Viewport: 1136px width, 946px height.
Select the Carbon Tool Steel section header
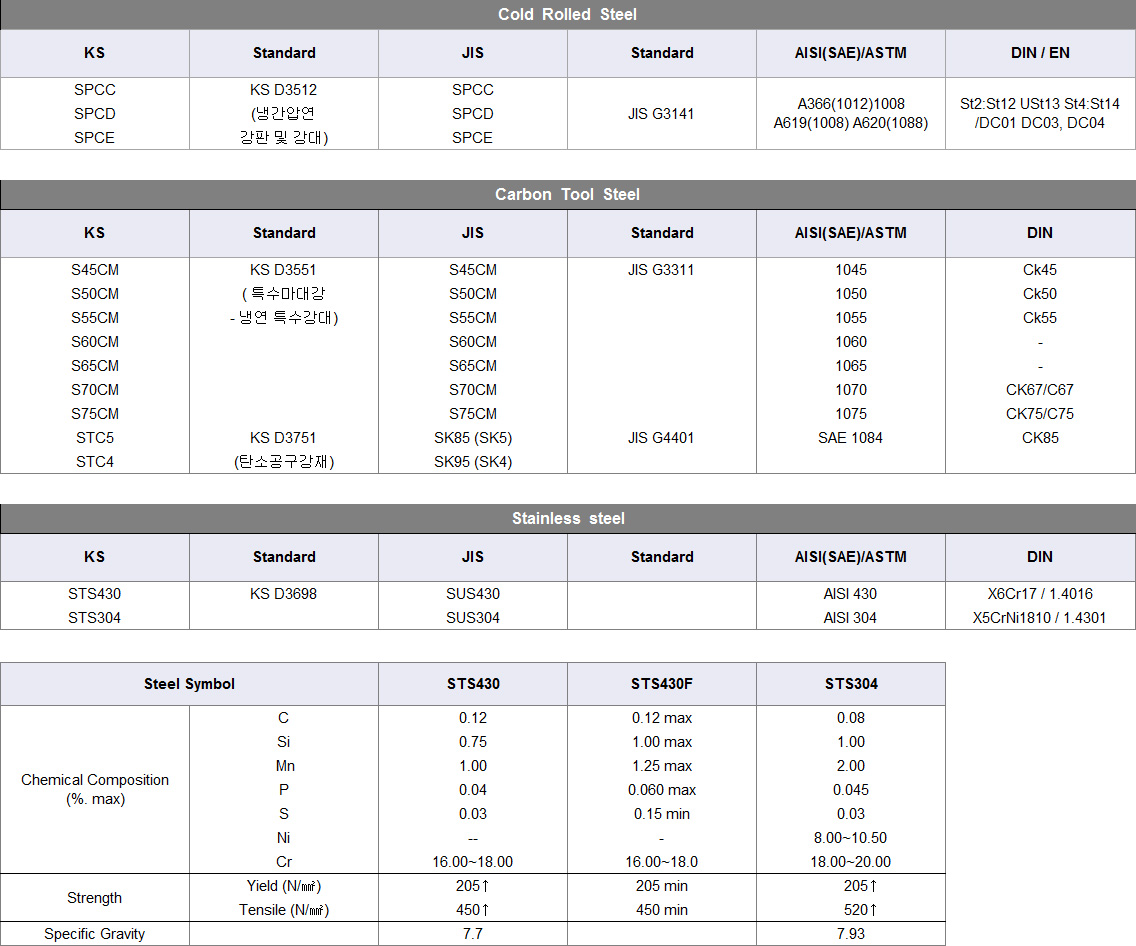click(567, 194)
